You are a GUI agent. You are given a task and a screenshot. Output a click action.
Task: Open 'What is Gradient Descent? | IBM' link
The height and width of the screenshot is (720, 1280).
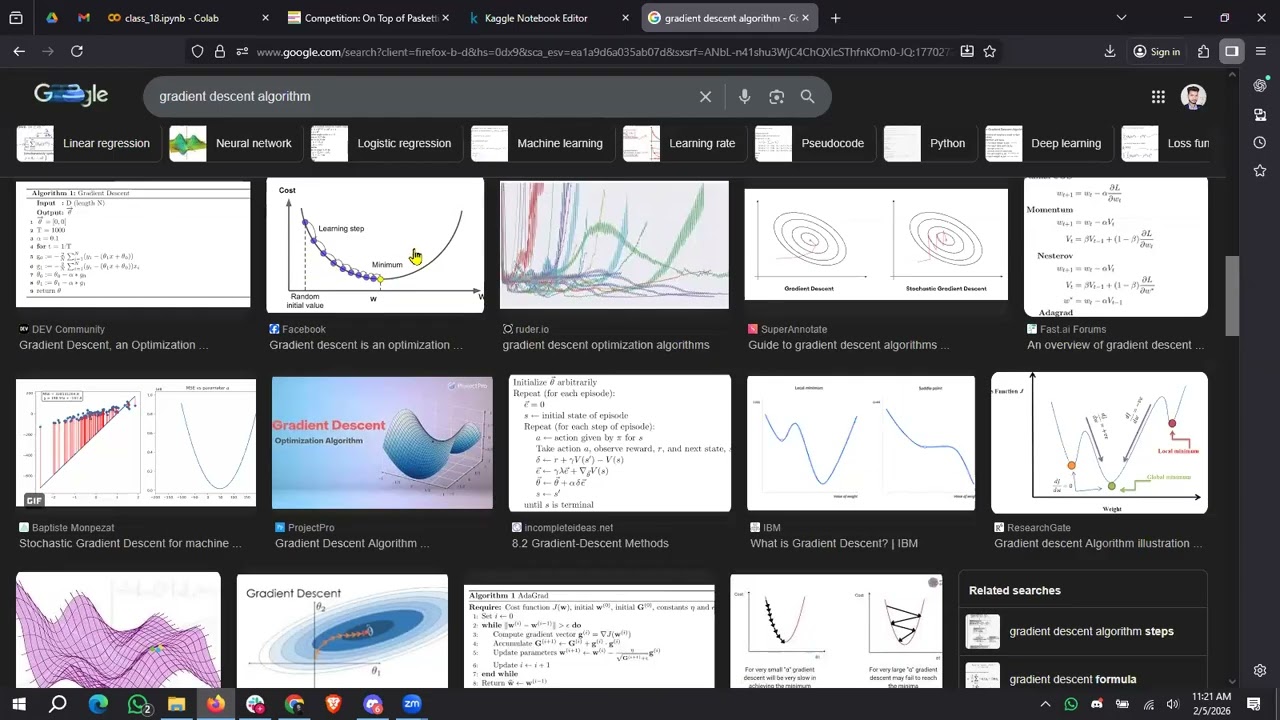pyautogui.click(x=834, y=543)
